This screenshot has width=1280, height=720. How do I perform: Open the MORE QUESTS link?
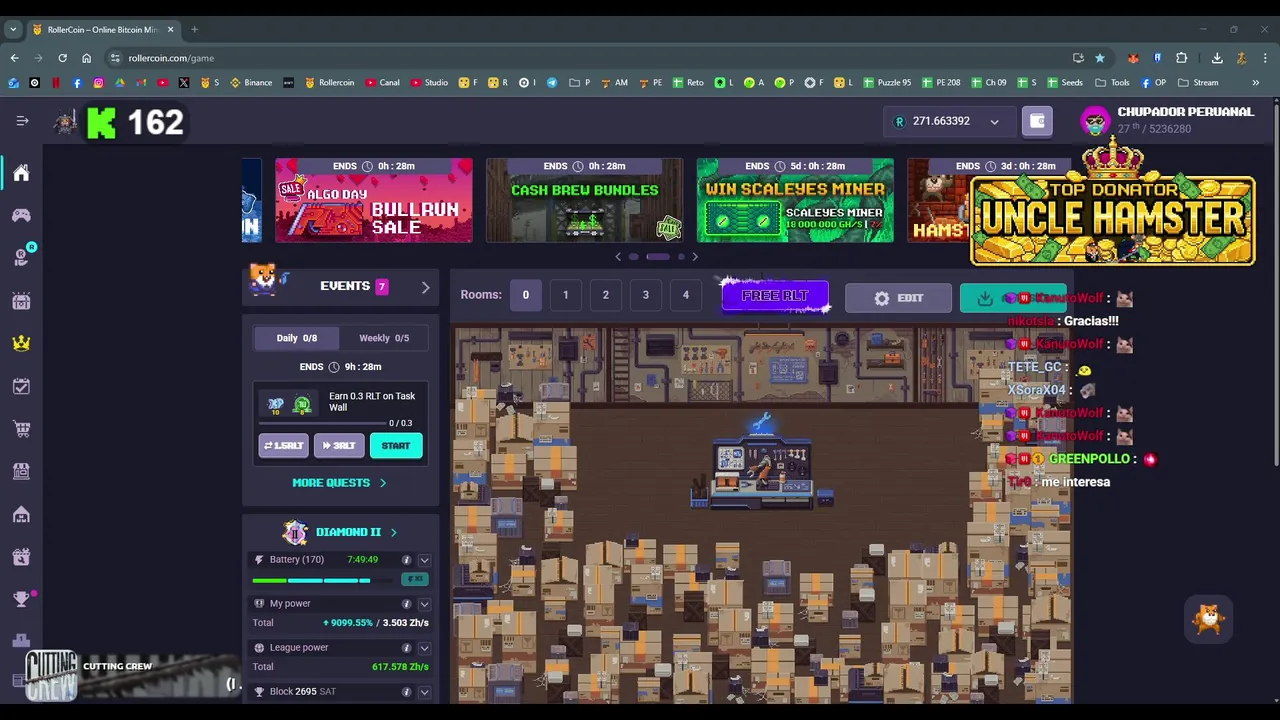click(x=339, y=483)
